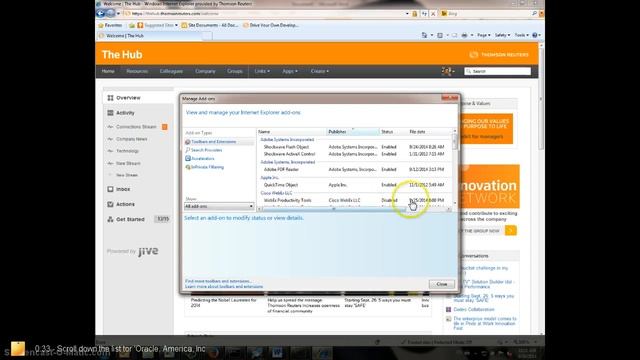Click the Print icon in IE command bar

pos(464,36)
